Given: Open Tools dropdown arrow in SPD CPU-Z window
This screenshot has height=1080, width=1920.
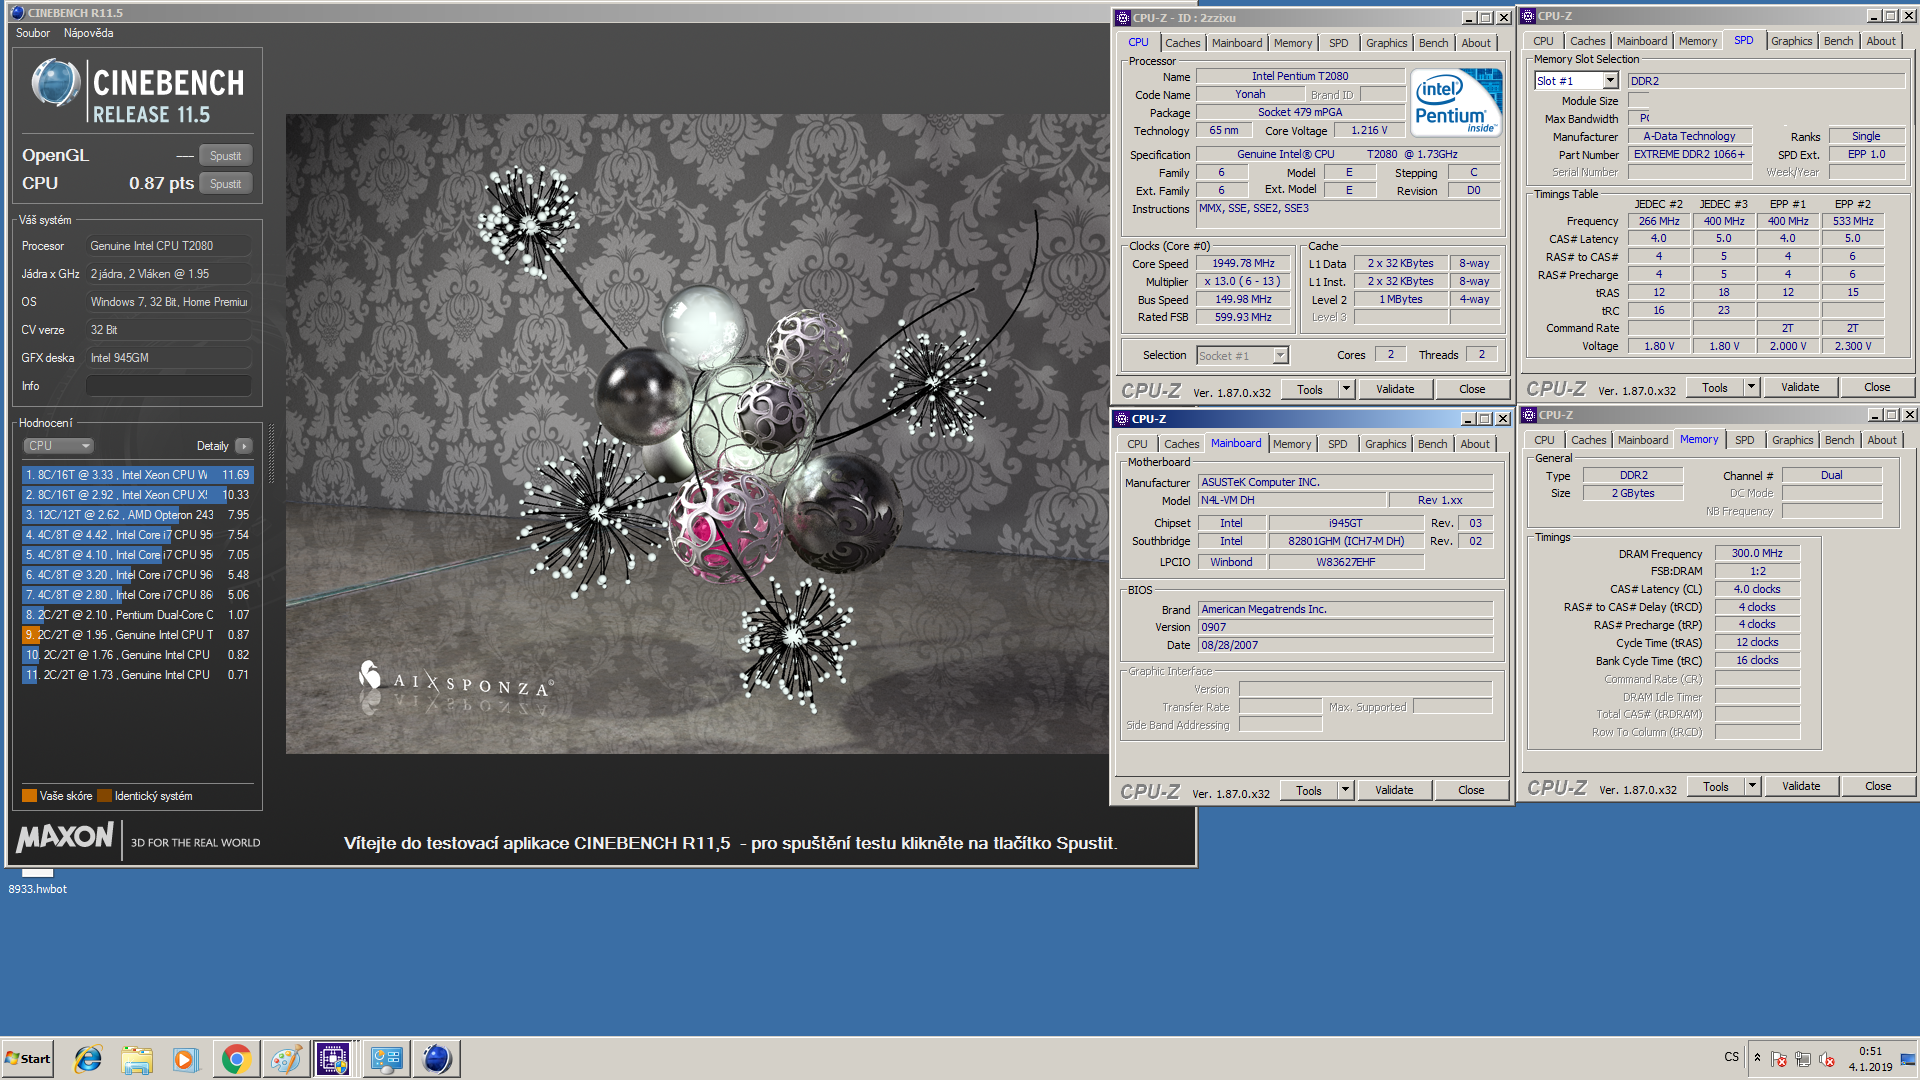Looking at the screenshot, I should coord(1751,388).
